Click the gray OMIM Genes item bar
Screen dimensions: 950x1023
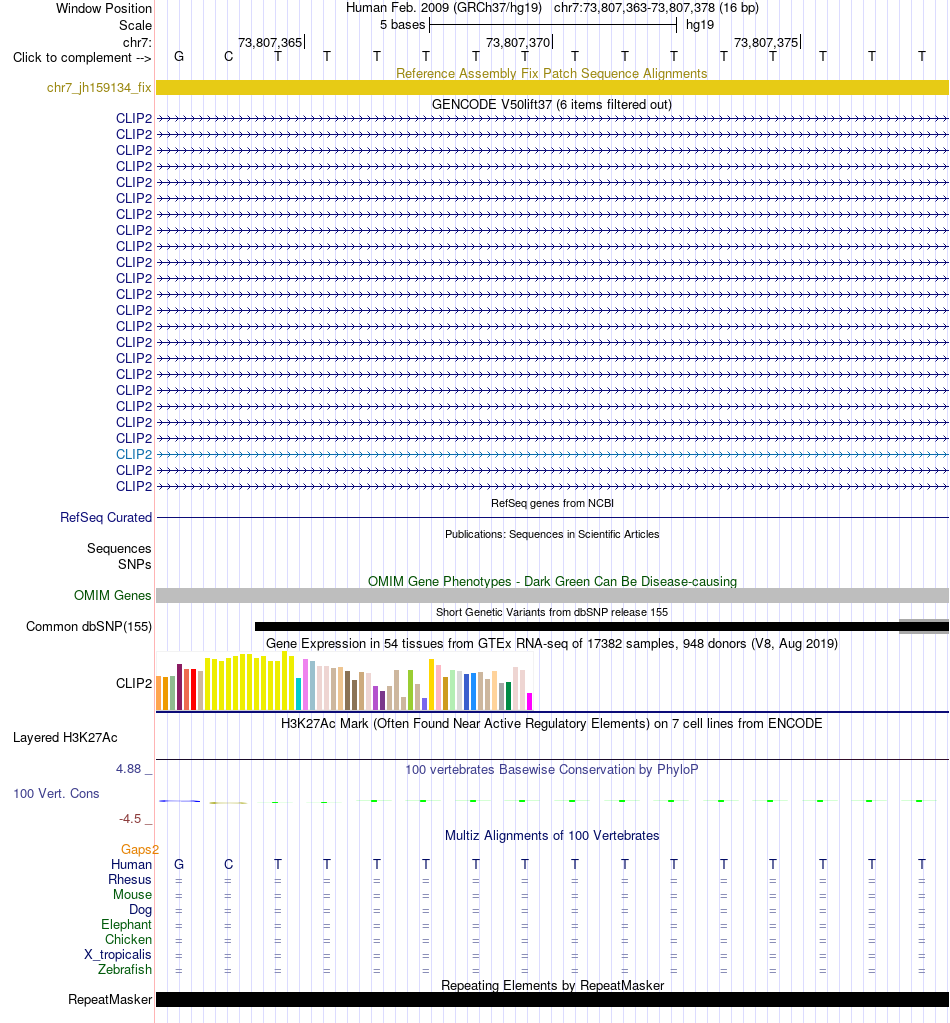tap(553, 595)
